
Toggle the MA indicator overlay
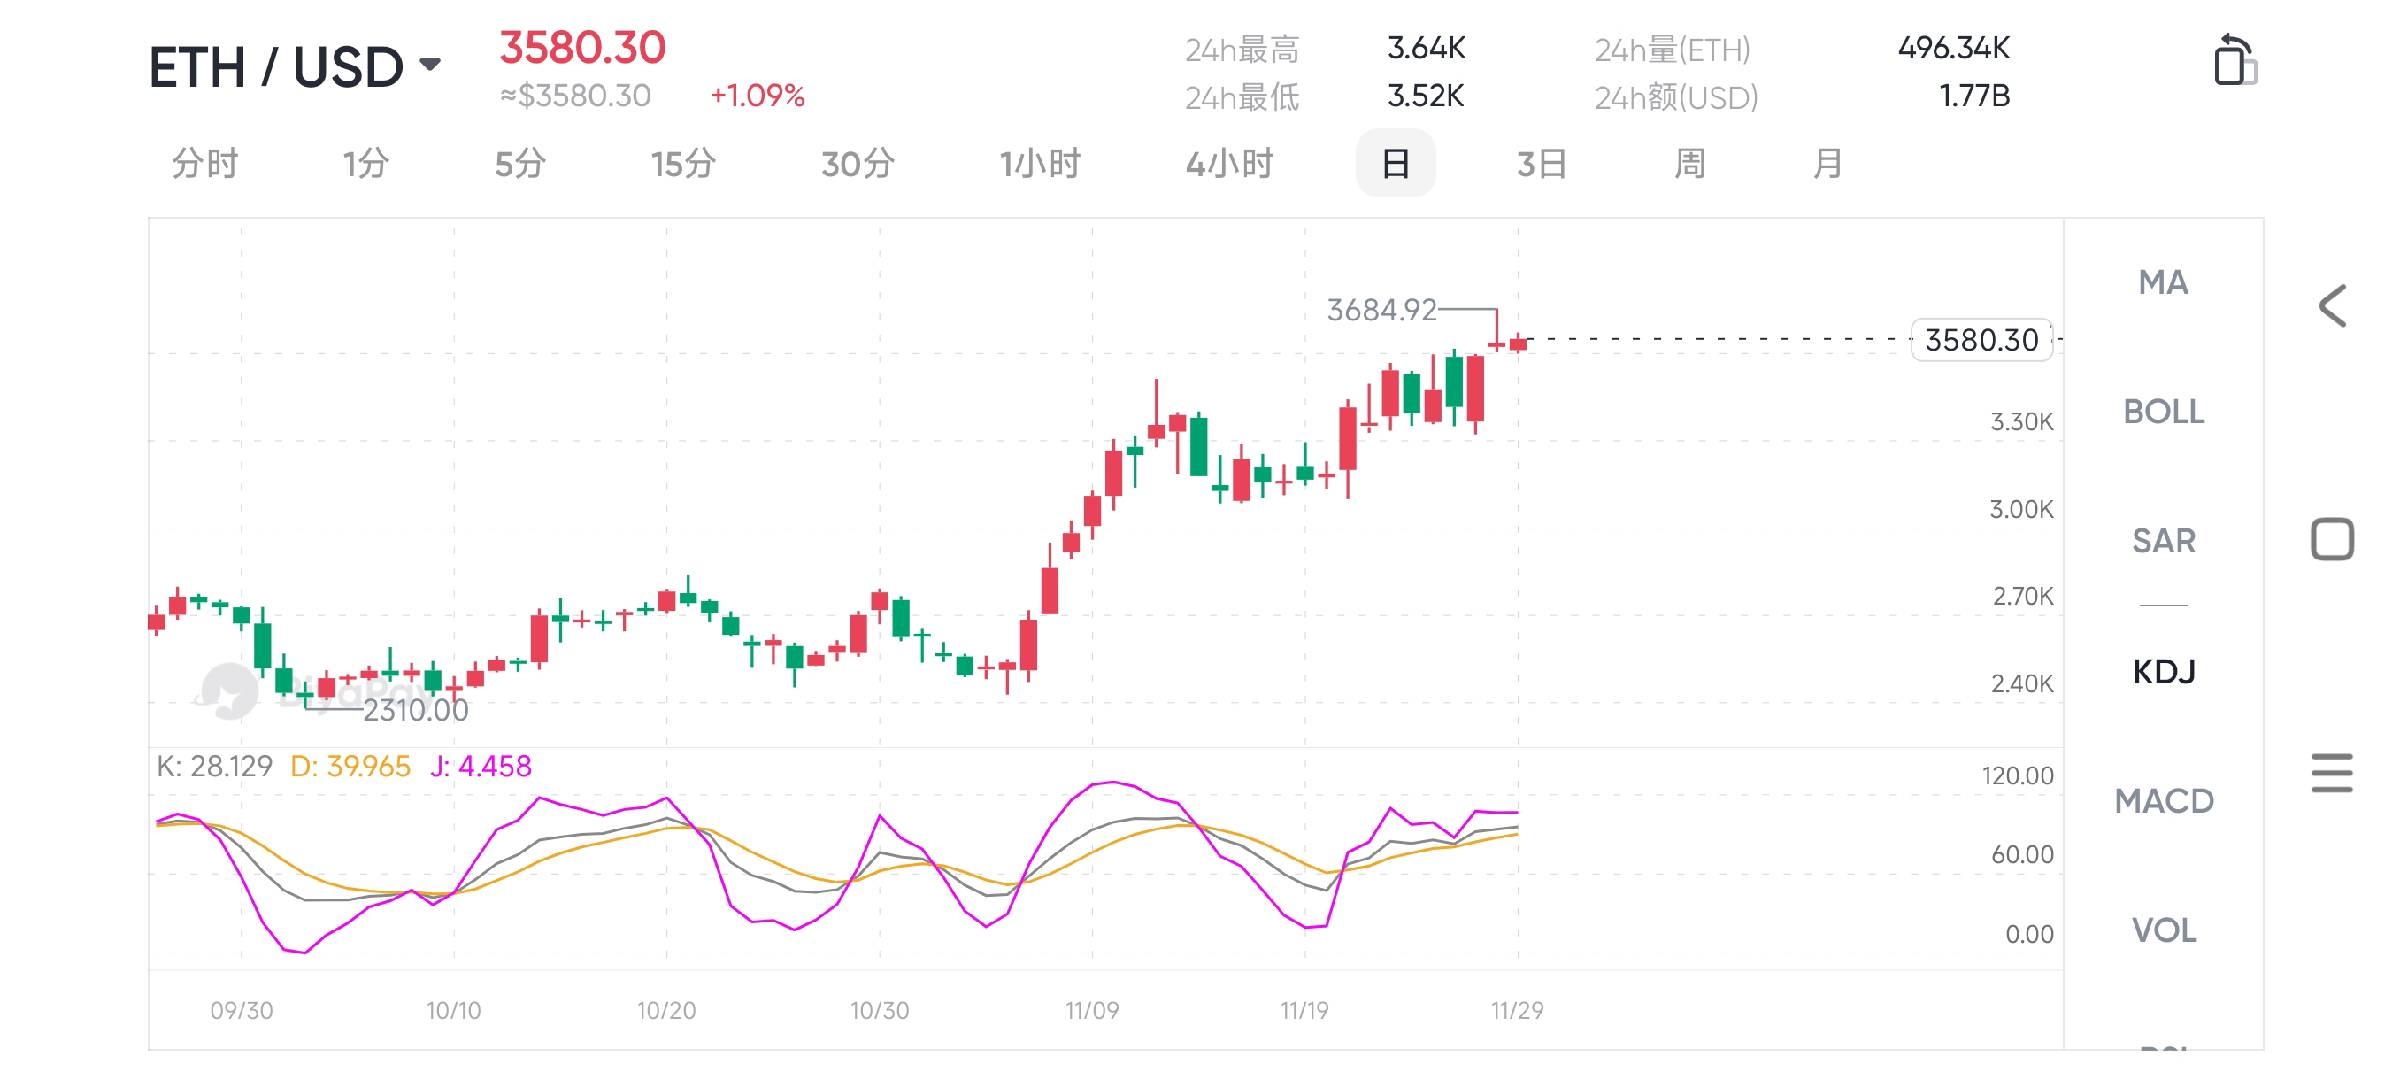2163,283
